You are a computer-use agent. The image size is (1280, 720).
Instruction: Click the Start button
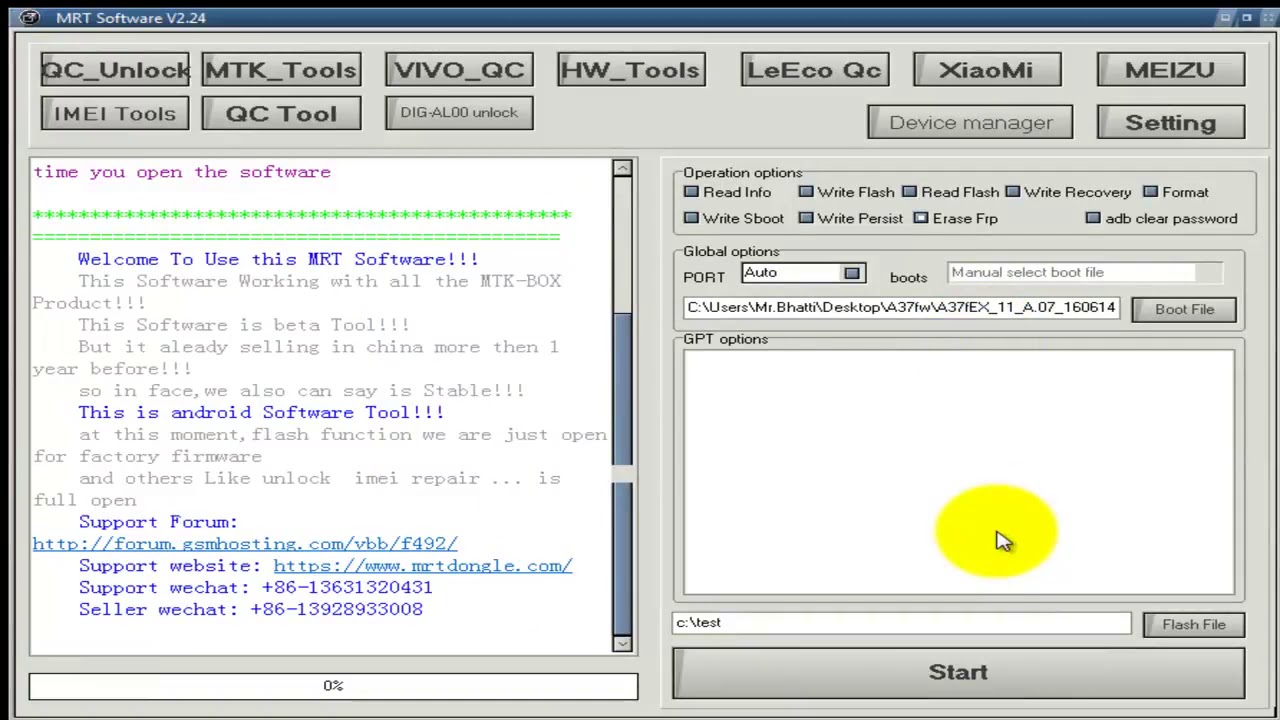click(x=958, y=672)
